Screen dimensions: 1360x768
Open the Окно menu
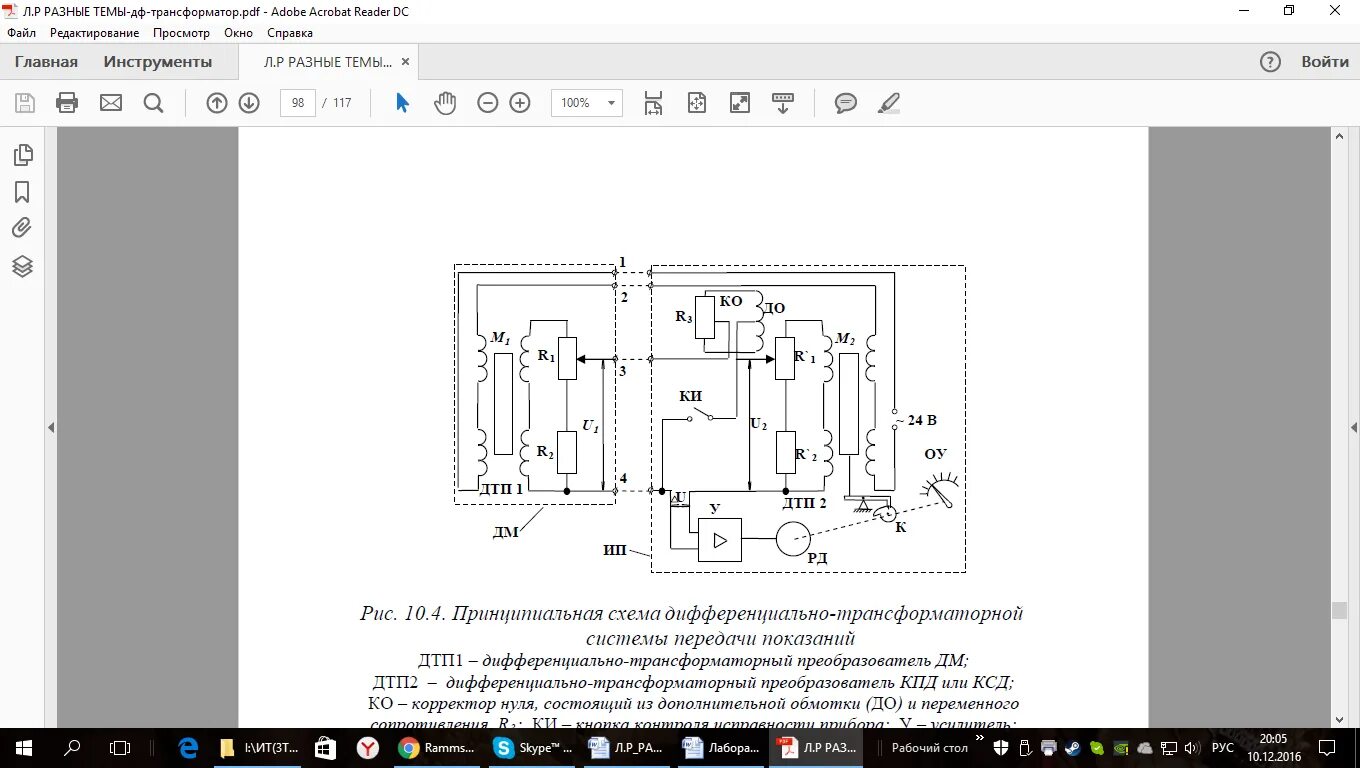pyautogui.click(x=238, y=33)
